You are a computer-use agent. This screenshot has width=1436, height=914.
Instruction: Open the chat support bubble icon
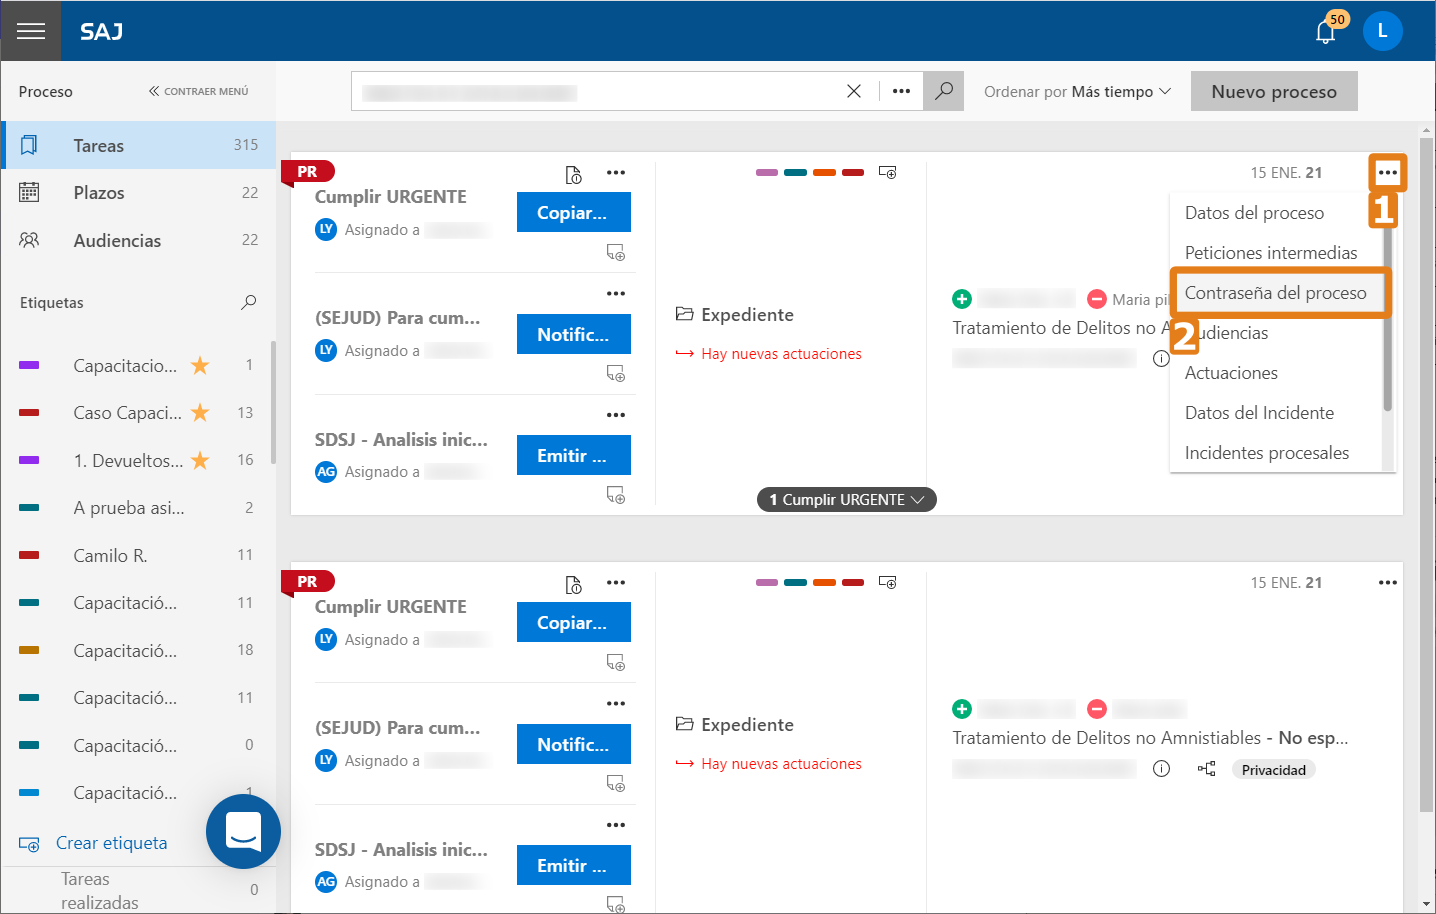click(243, 831)
